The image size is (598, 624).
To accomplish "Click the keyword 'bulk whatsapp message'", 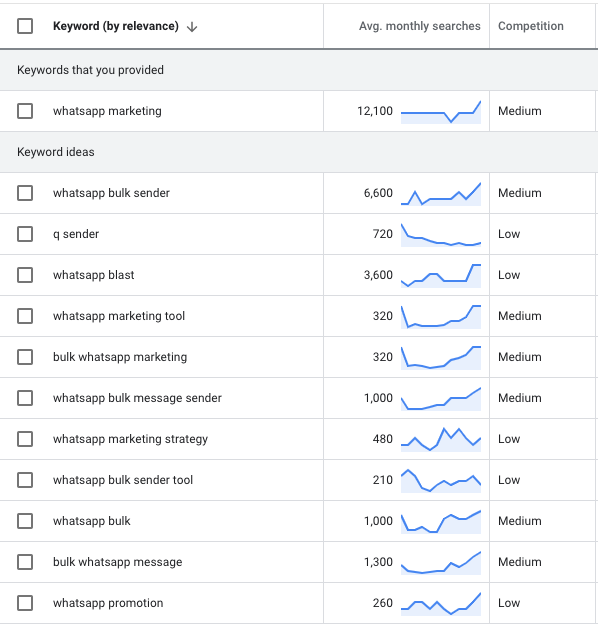I will pyautogui.click(x=118, y=562).
